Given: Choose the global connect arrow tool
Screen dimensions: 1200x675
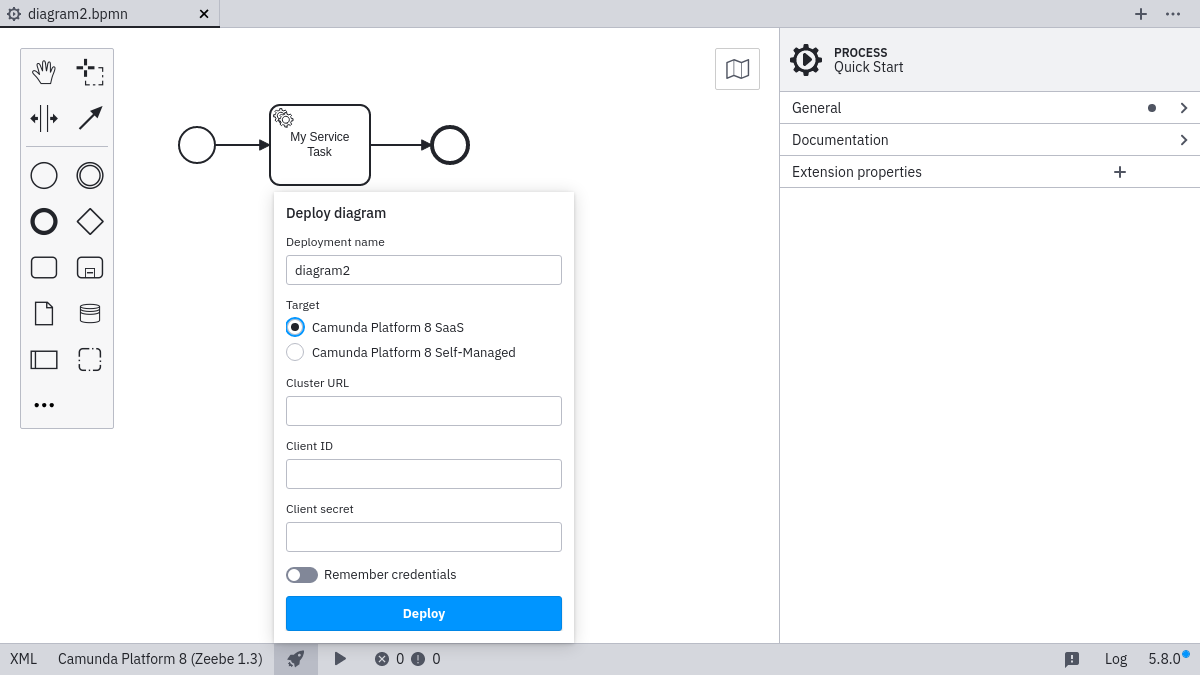Looking at the screenshot, I should tap(90, 118).
